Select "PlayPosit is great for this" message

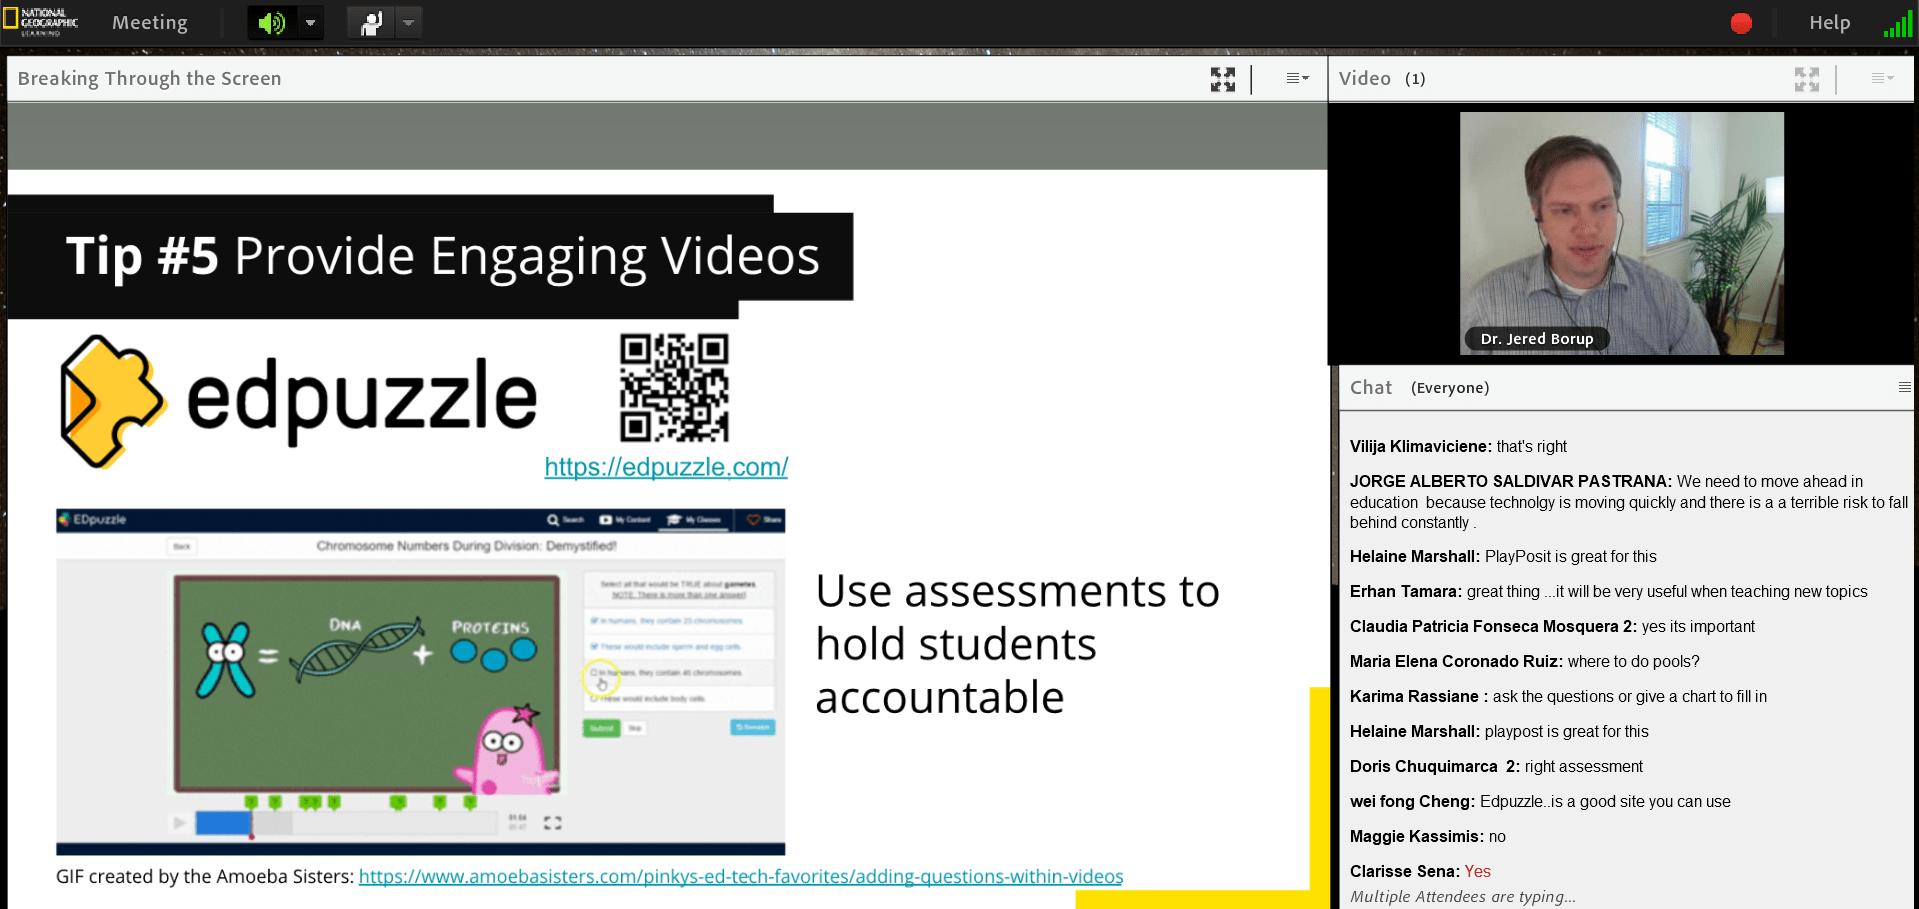[1503, 556]
